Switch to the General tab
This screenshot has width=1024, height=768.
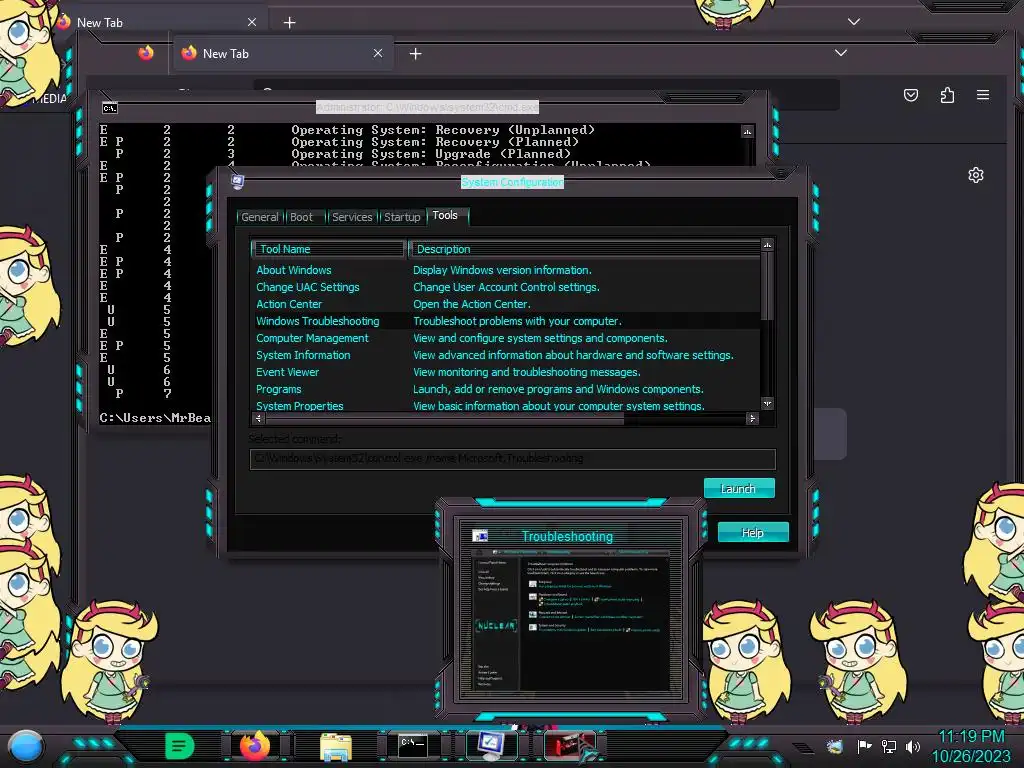259,217
